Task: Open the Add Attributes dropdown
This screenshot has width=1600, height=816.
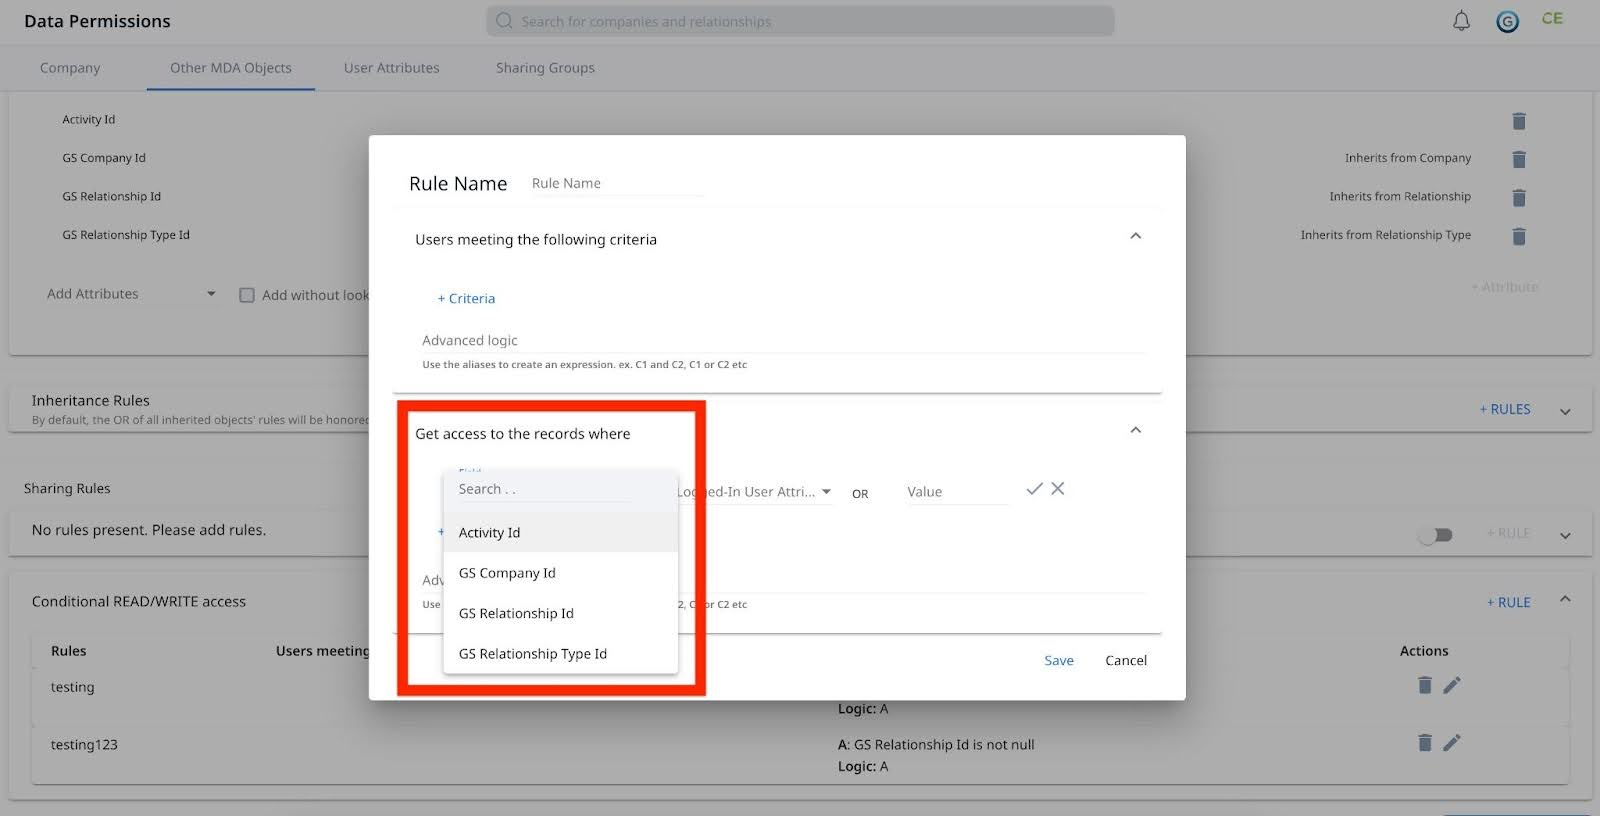Action: (x=131, y=294)
